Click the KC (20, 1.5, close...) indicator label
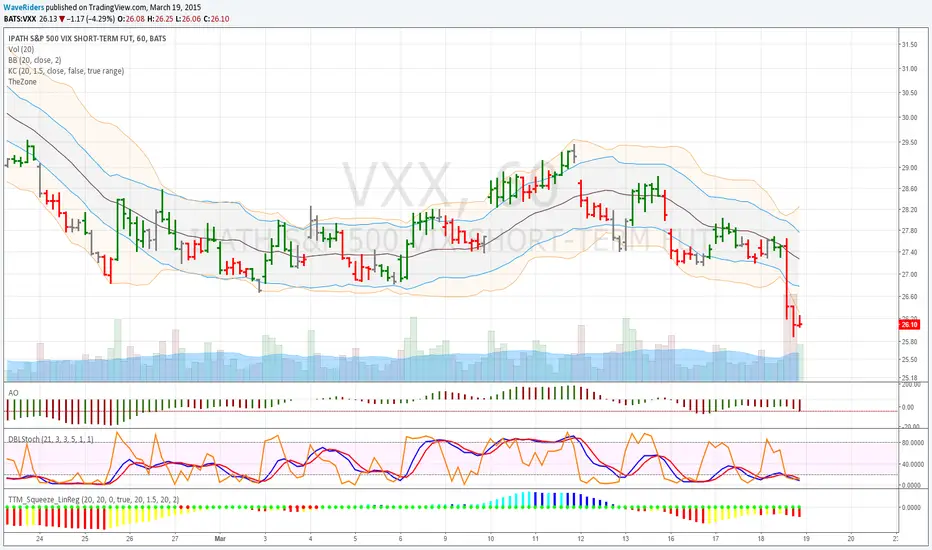Viewport: 932px width, 550px height. 66,71
